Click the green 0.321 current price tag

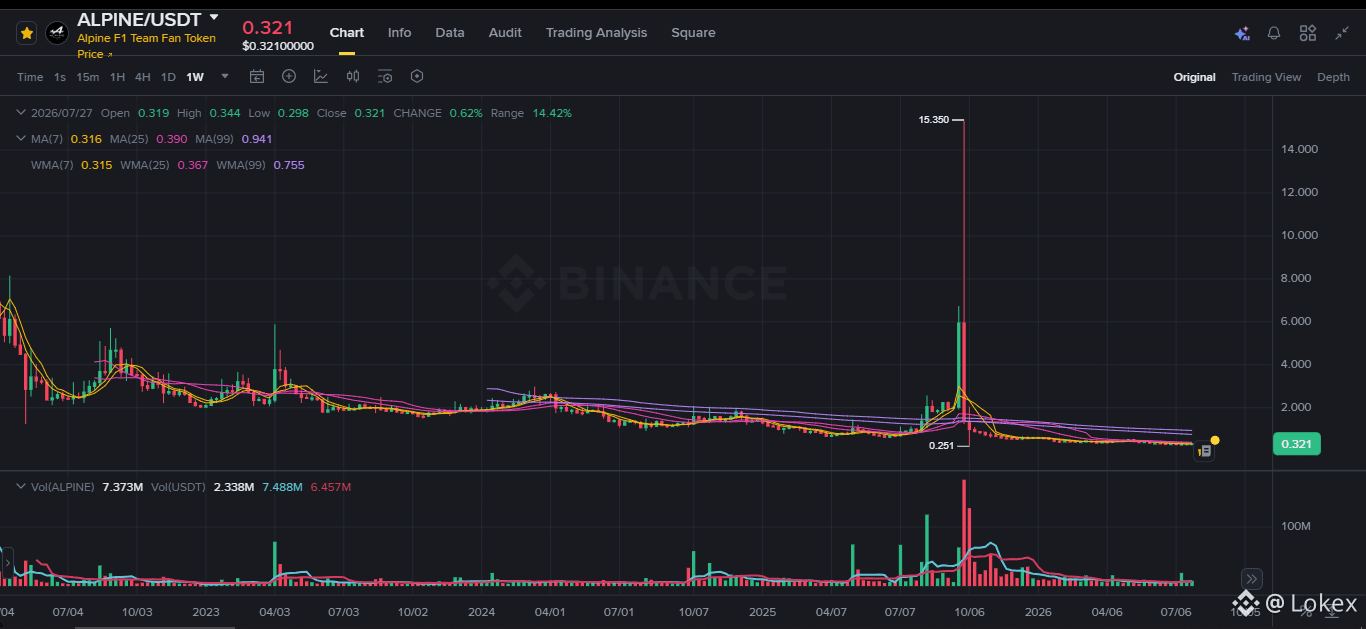(1297, 444)
